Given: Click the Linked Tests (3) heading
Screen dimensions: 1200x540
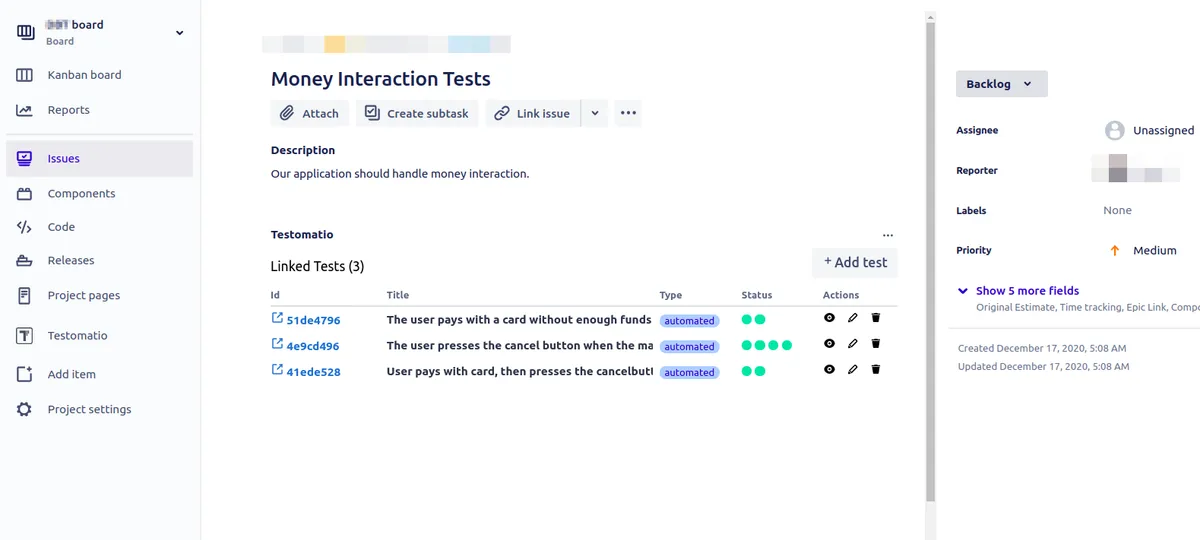Looking at the screenshot, I should tap(317, 267).
